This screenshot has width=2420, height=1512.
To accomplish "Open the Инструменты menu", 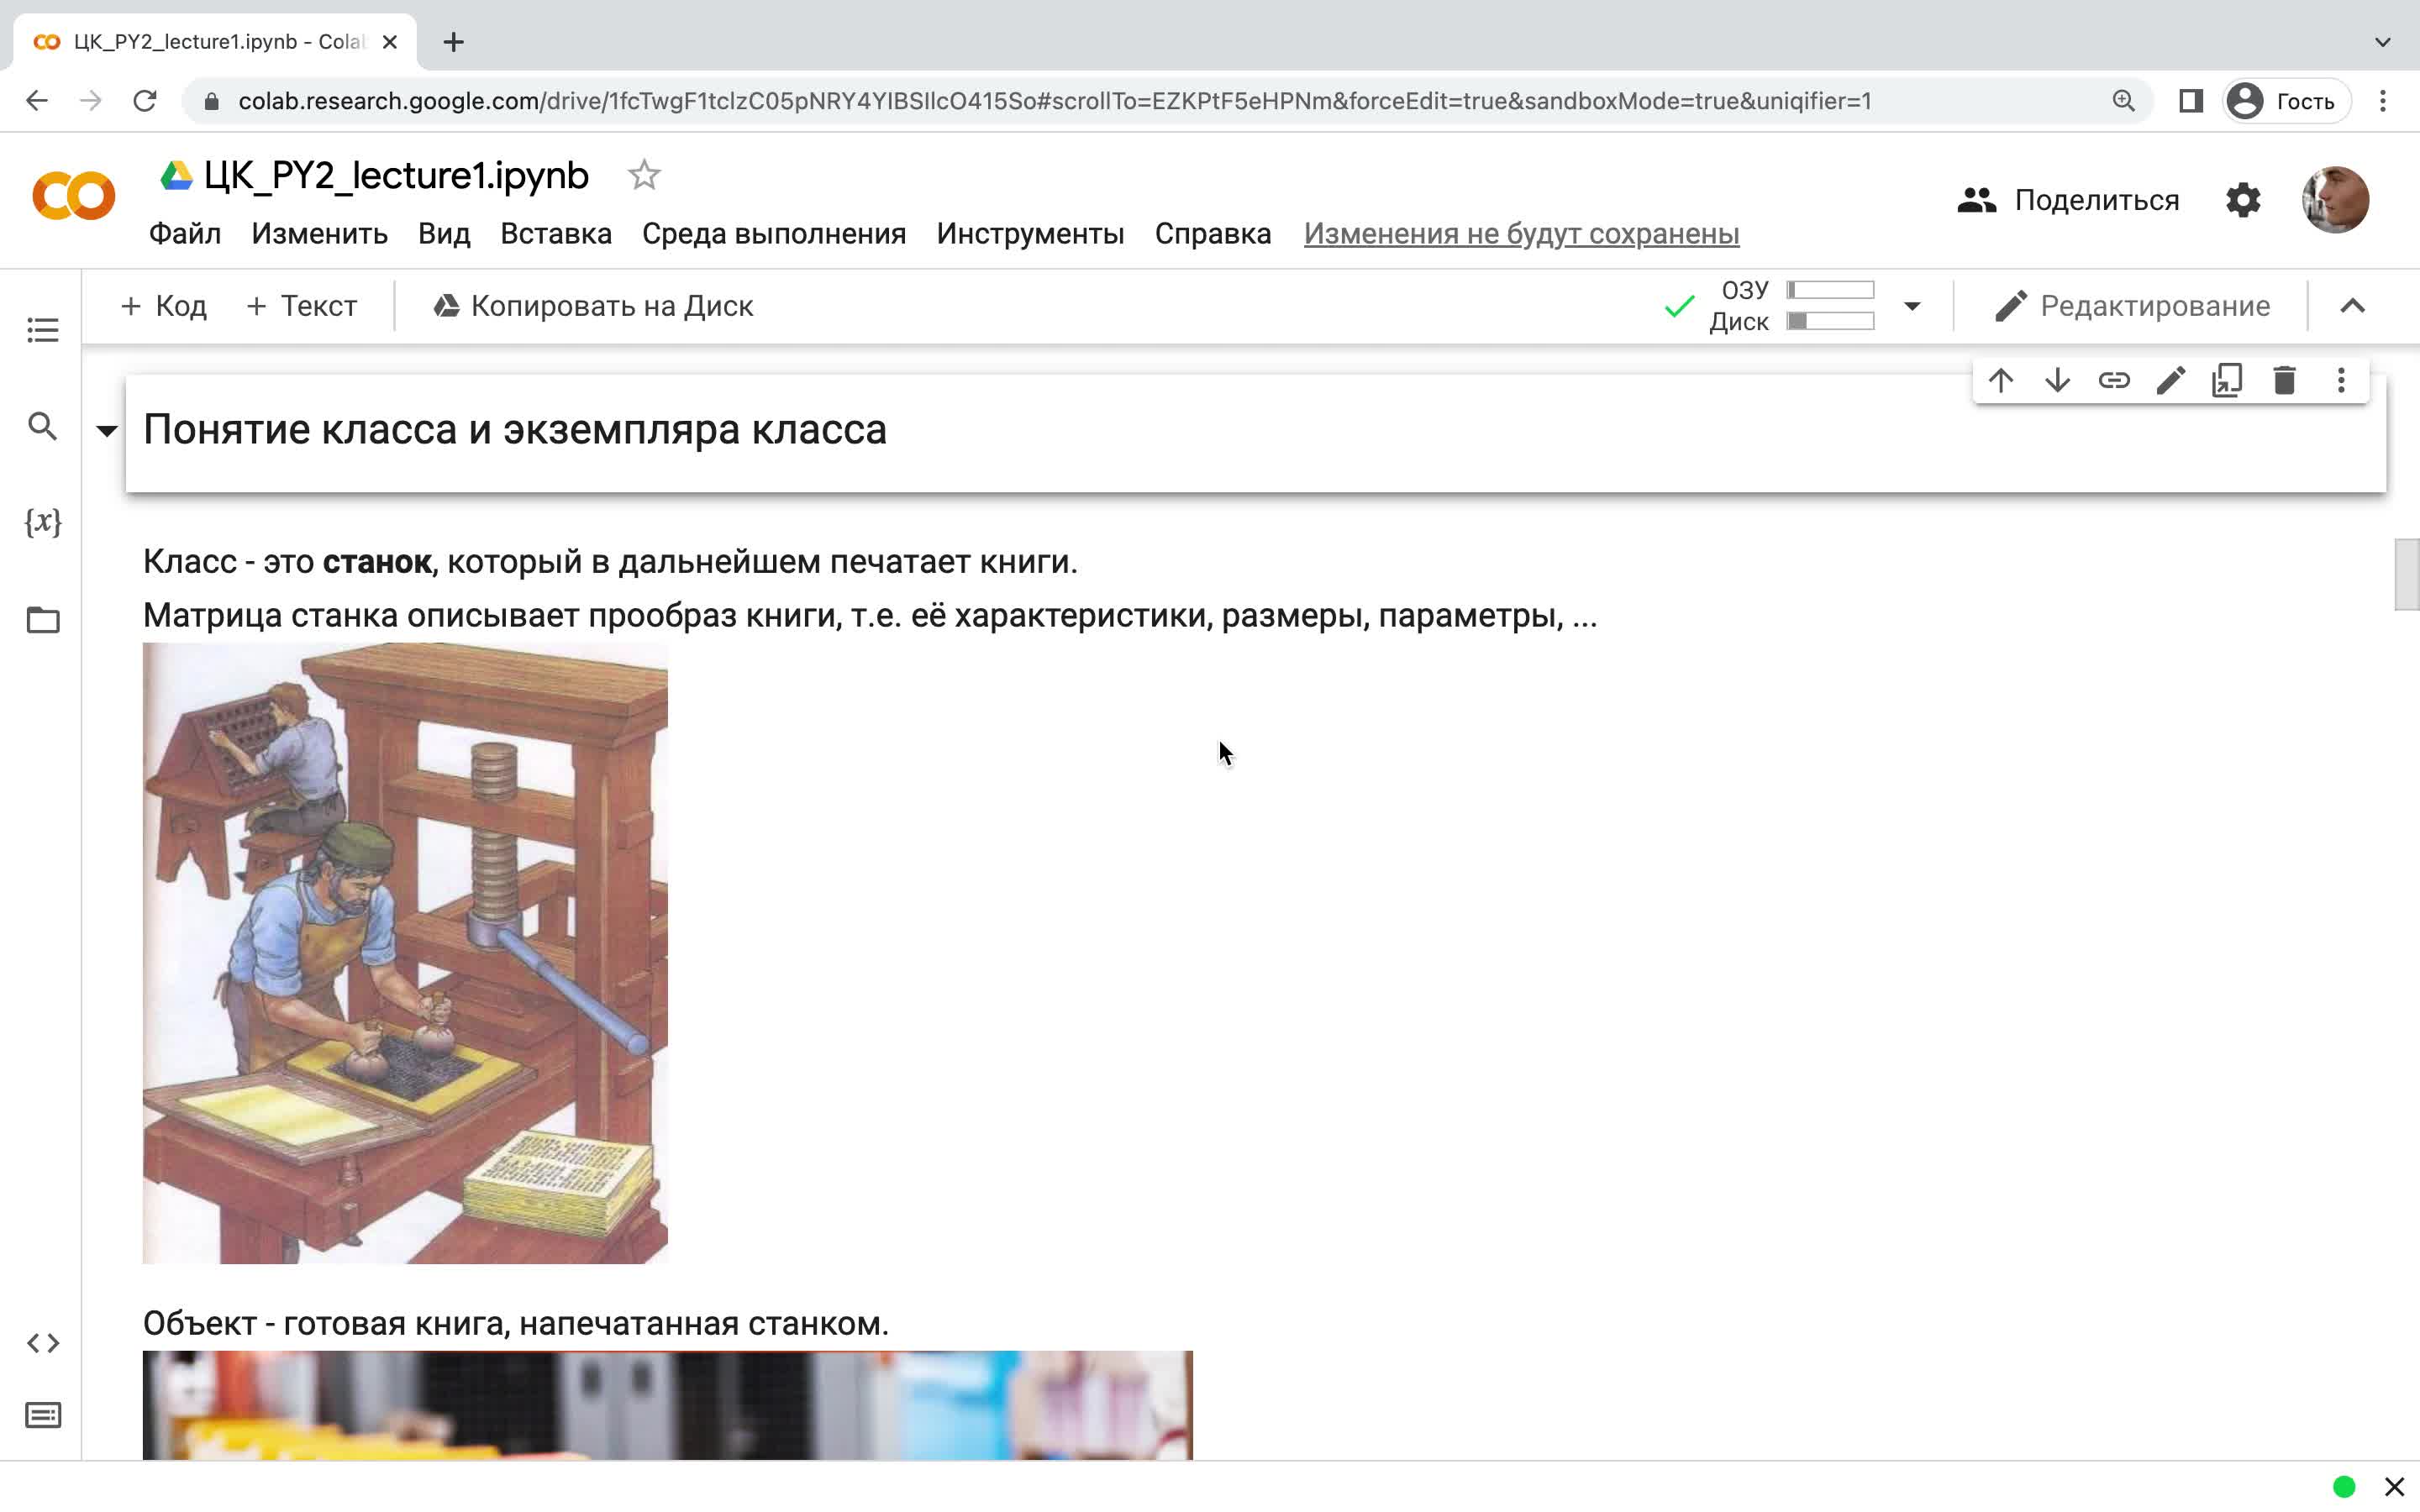I will pos(1030,234).
